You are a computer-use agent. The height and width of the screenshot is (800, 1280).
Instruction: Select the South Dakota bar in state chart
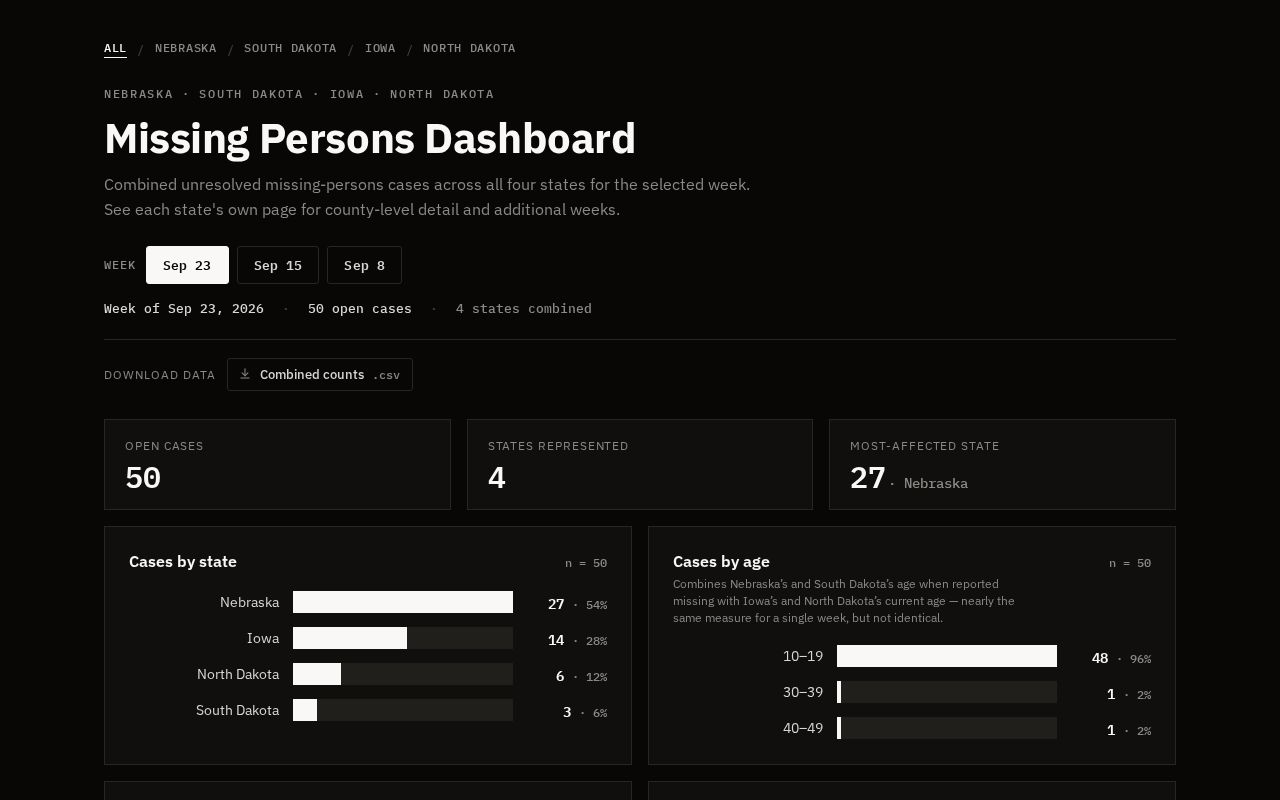click(x=403, y=710)
